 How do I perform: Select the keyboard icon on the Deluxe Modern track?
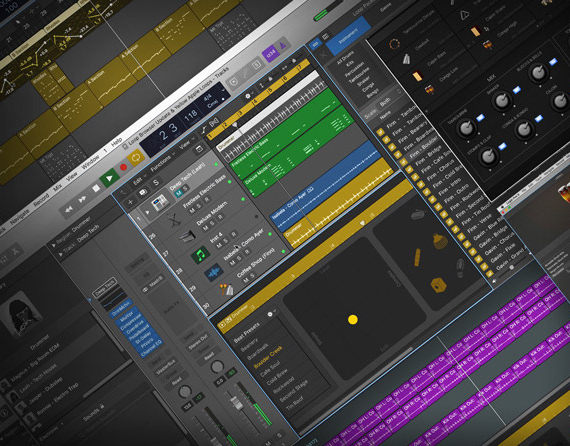pos(188,237)
